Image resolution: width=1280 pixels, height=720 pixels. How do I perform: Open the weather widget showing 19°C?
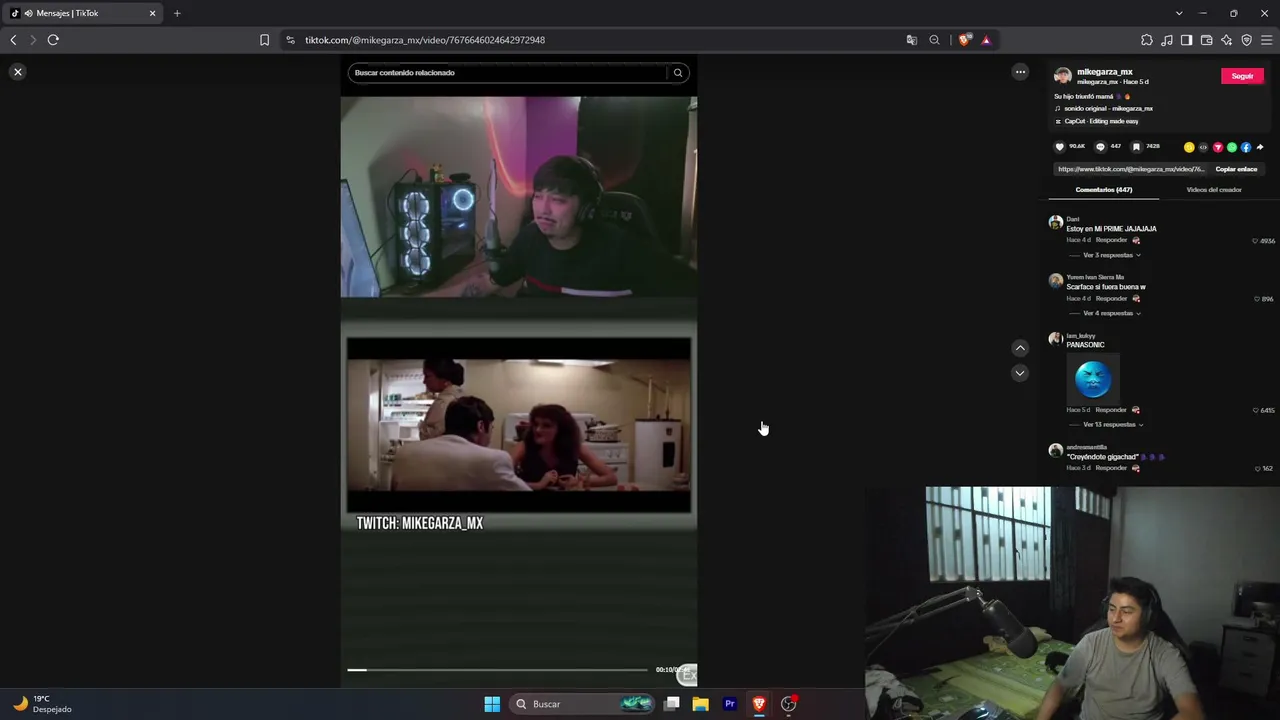click(x=42, y=704)
